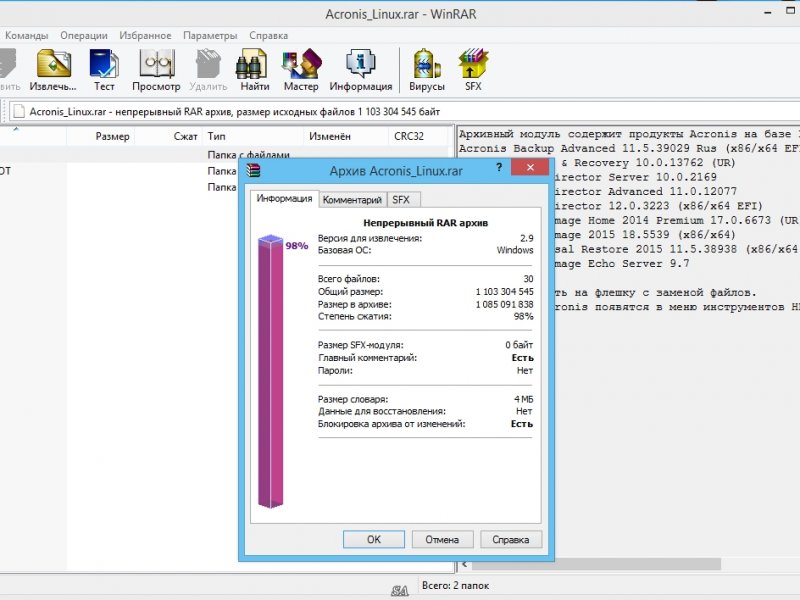The image size is (800, 600).
Task: Click the packed size value 1 085 091 838
Action: pyautogui.click(x=504, y=304)
